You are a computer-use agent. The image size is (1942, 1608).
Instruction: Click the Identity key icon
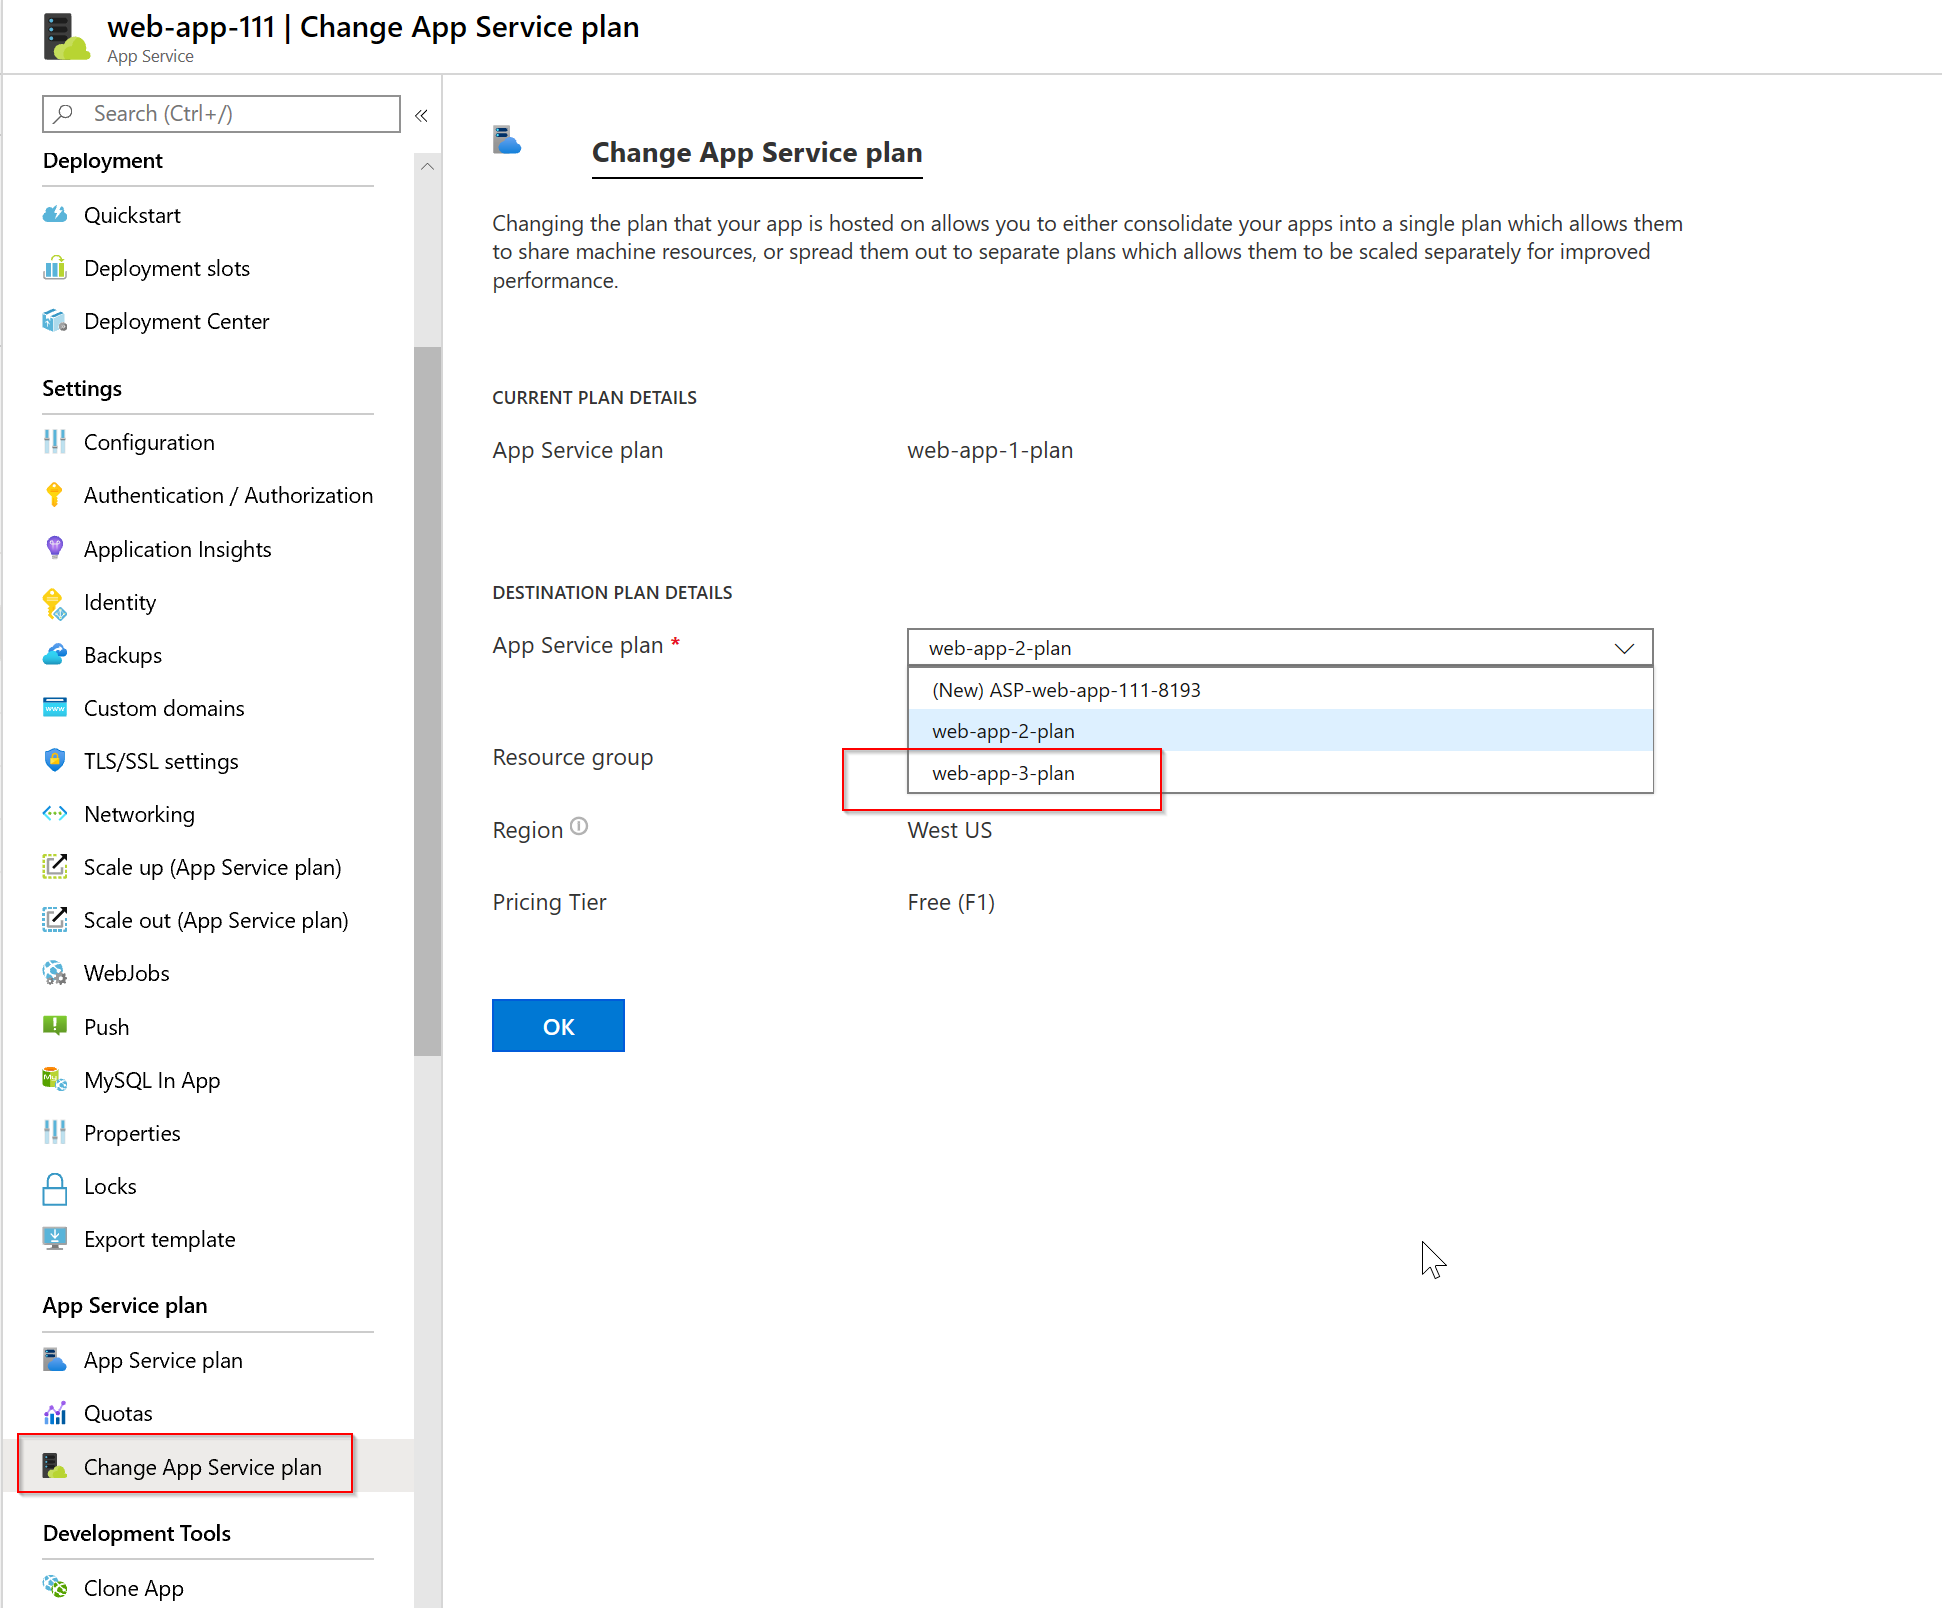click(x=55, y=603)
